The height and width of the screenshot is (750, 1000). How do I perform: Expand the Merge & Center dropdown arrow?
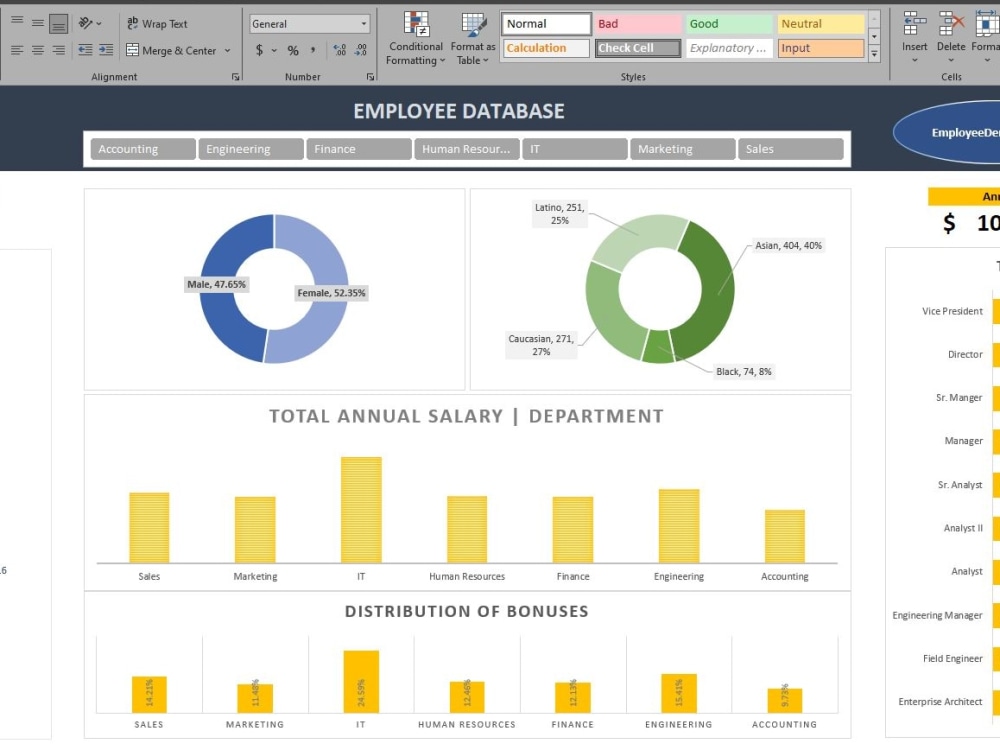tap(226, 50)
